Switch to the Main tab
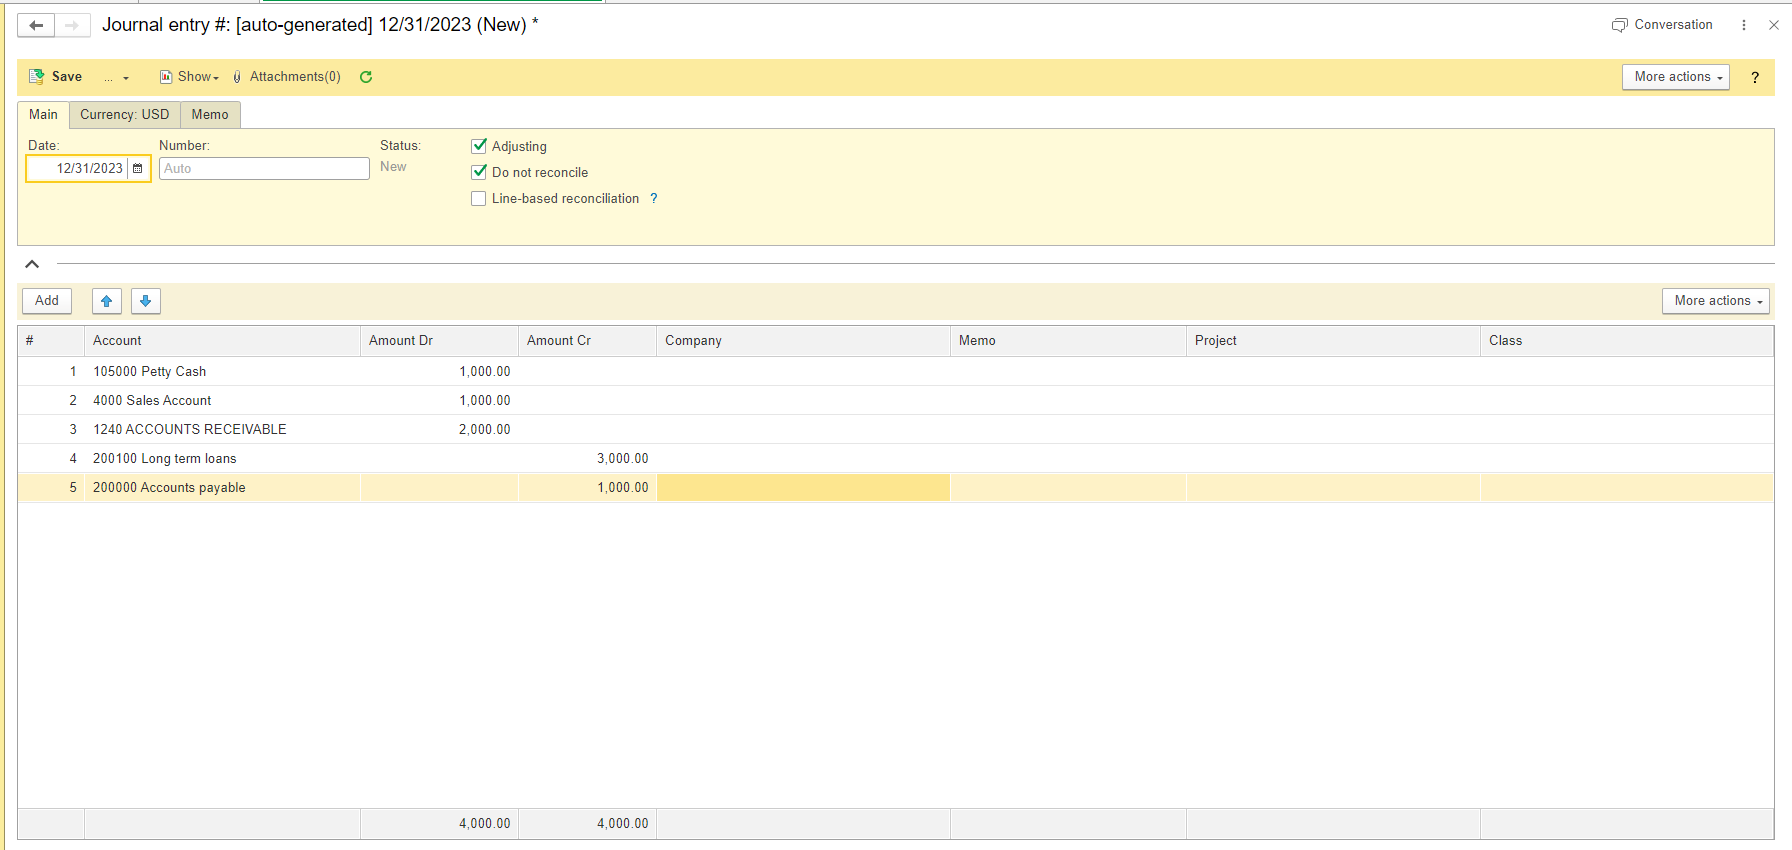 43,115
